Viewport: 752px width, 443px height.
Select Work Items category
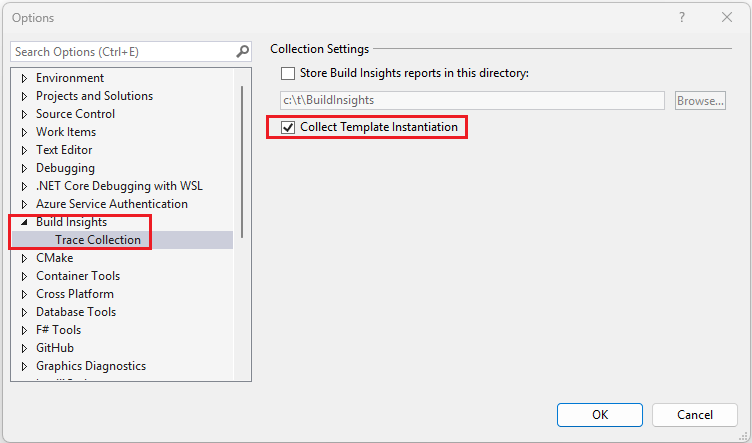point(66,132)
